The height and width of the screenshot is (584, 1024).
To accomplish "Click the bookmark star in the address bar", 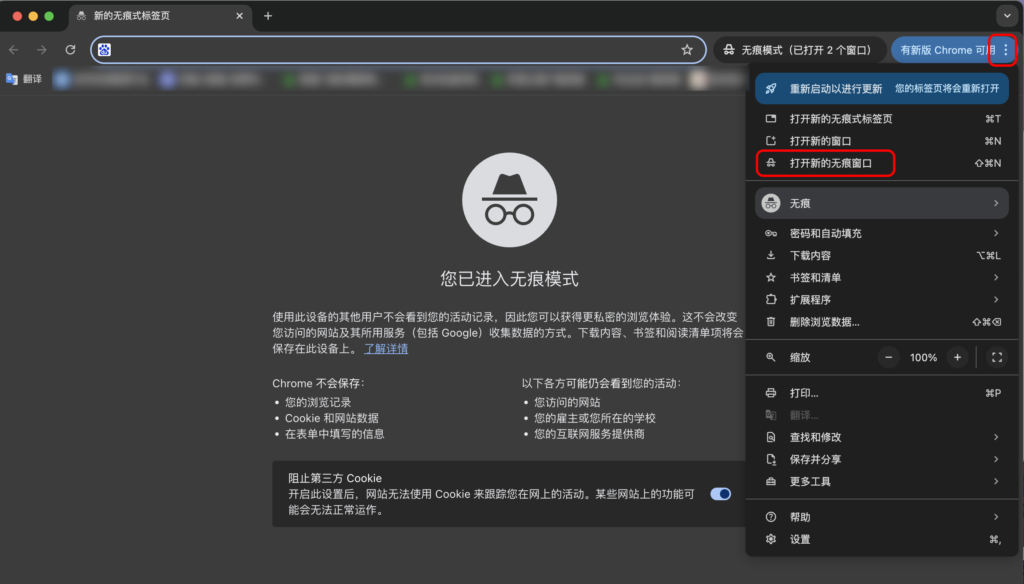I will (686, 49).
